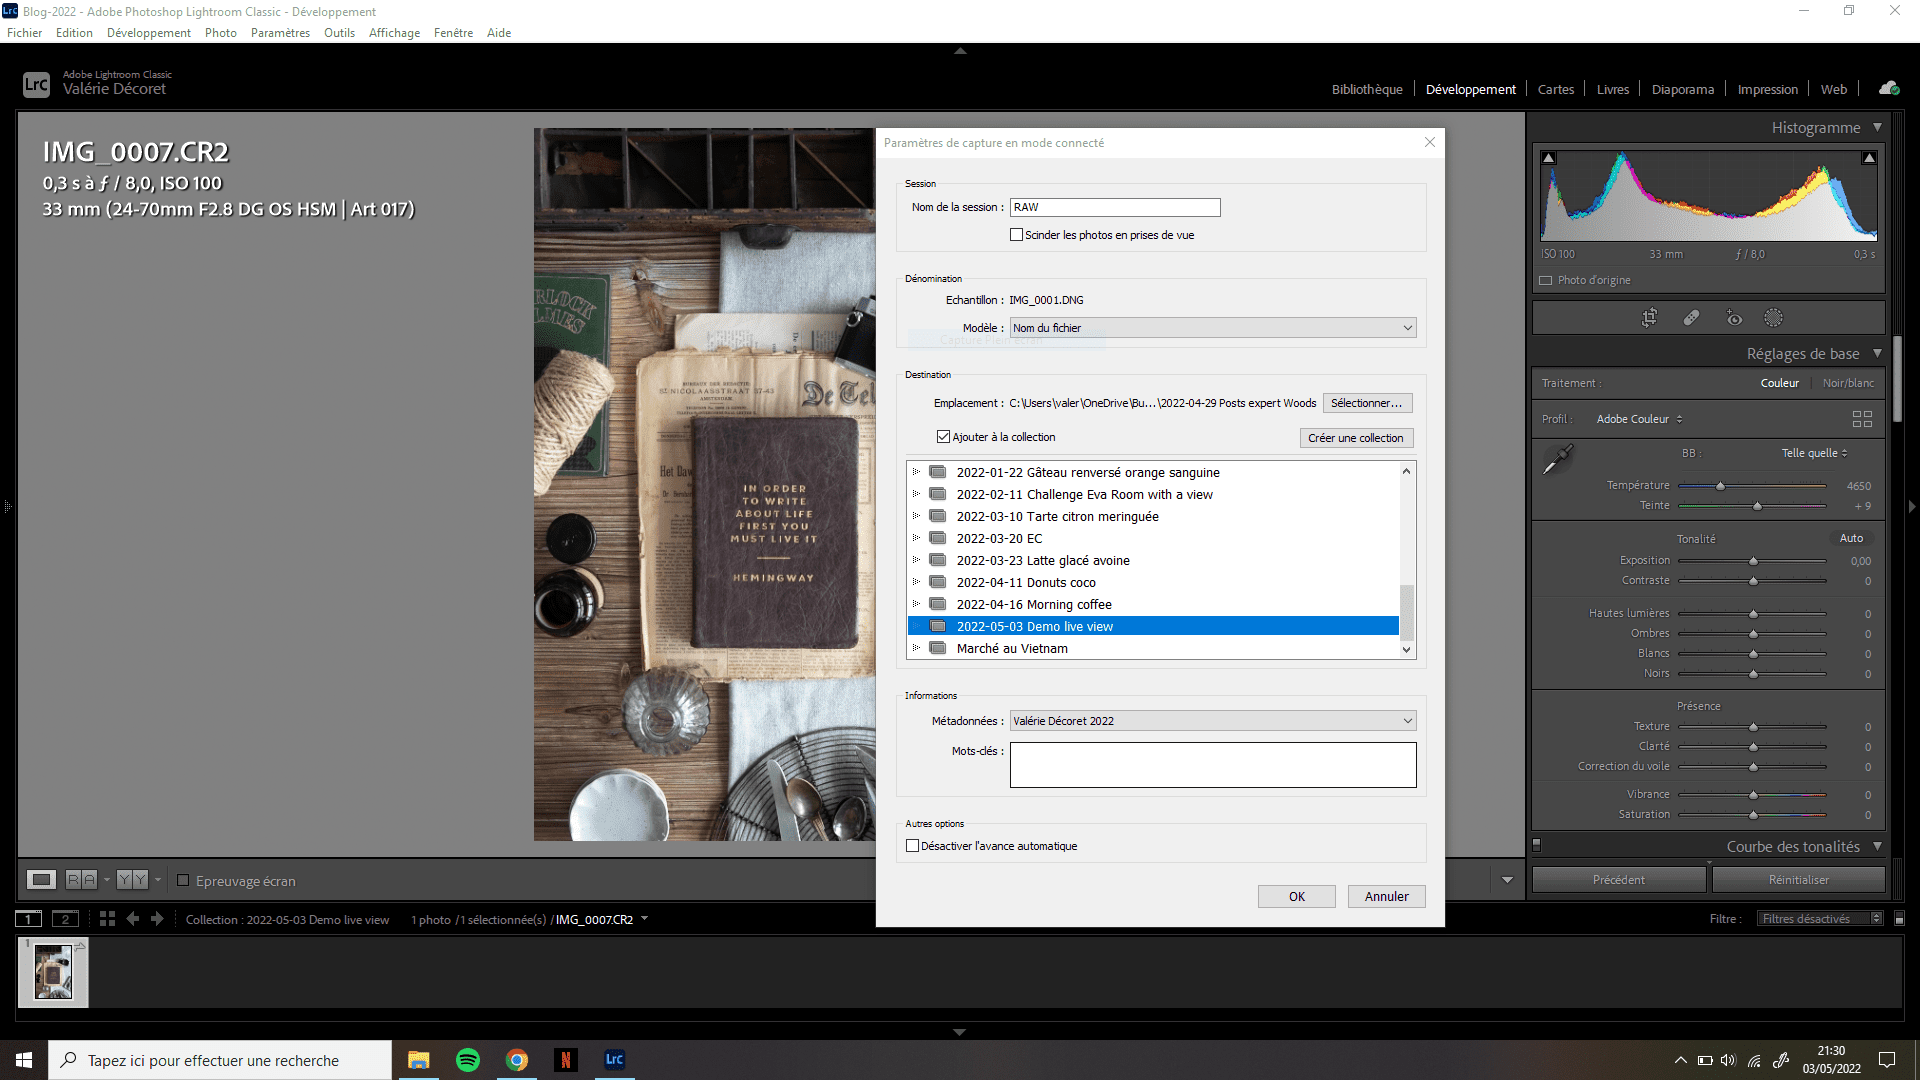Switch to the Bibliothèque module
1920x1080 pixels.
1366,89
